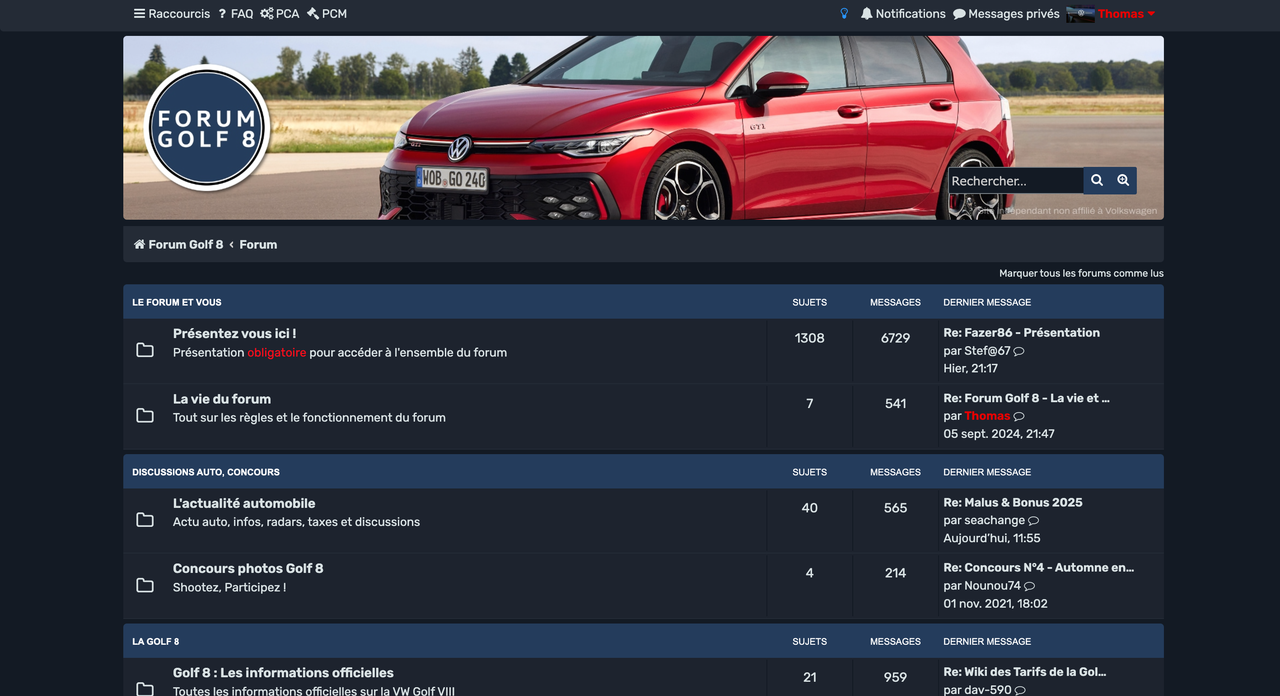
Task: Open Notifications bell menu
Action: (903, 14)
